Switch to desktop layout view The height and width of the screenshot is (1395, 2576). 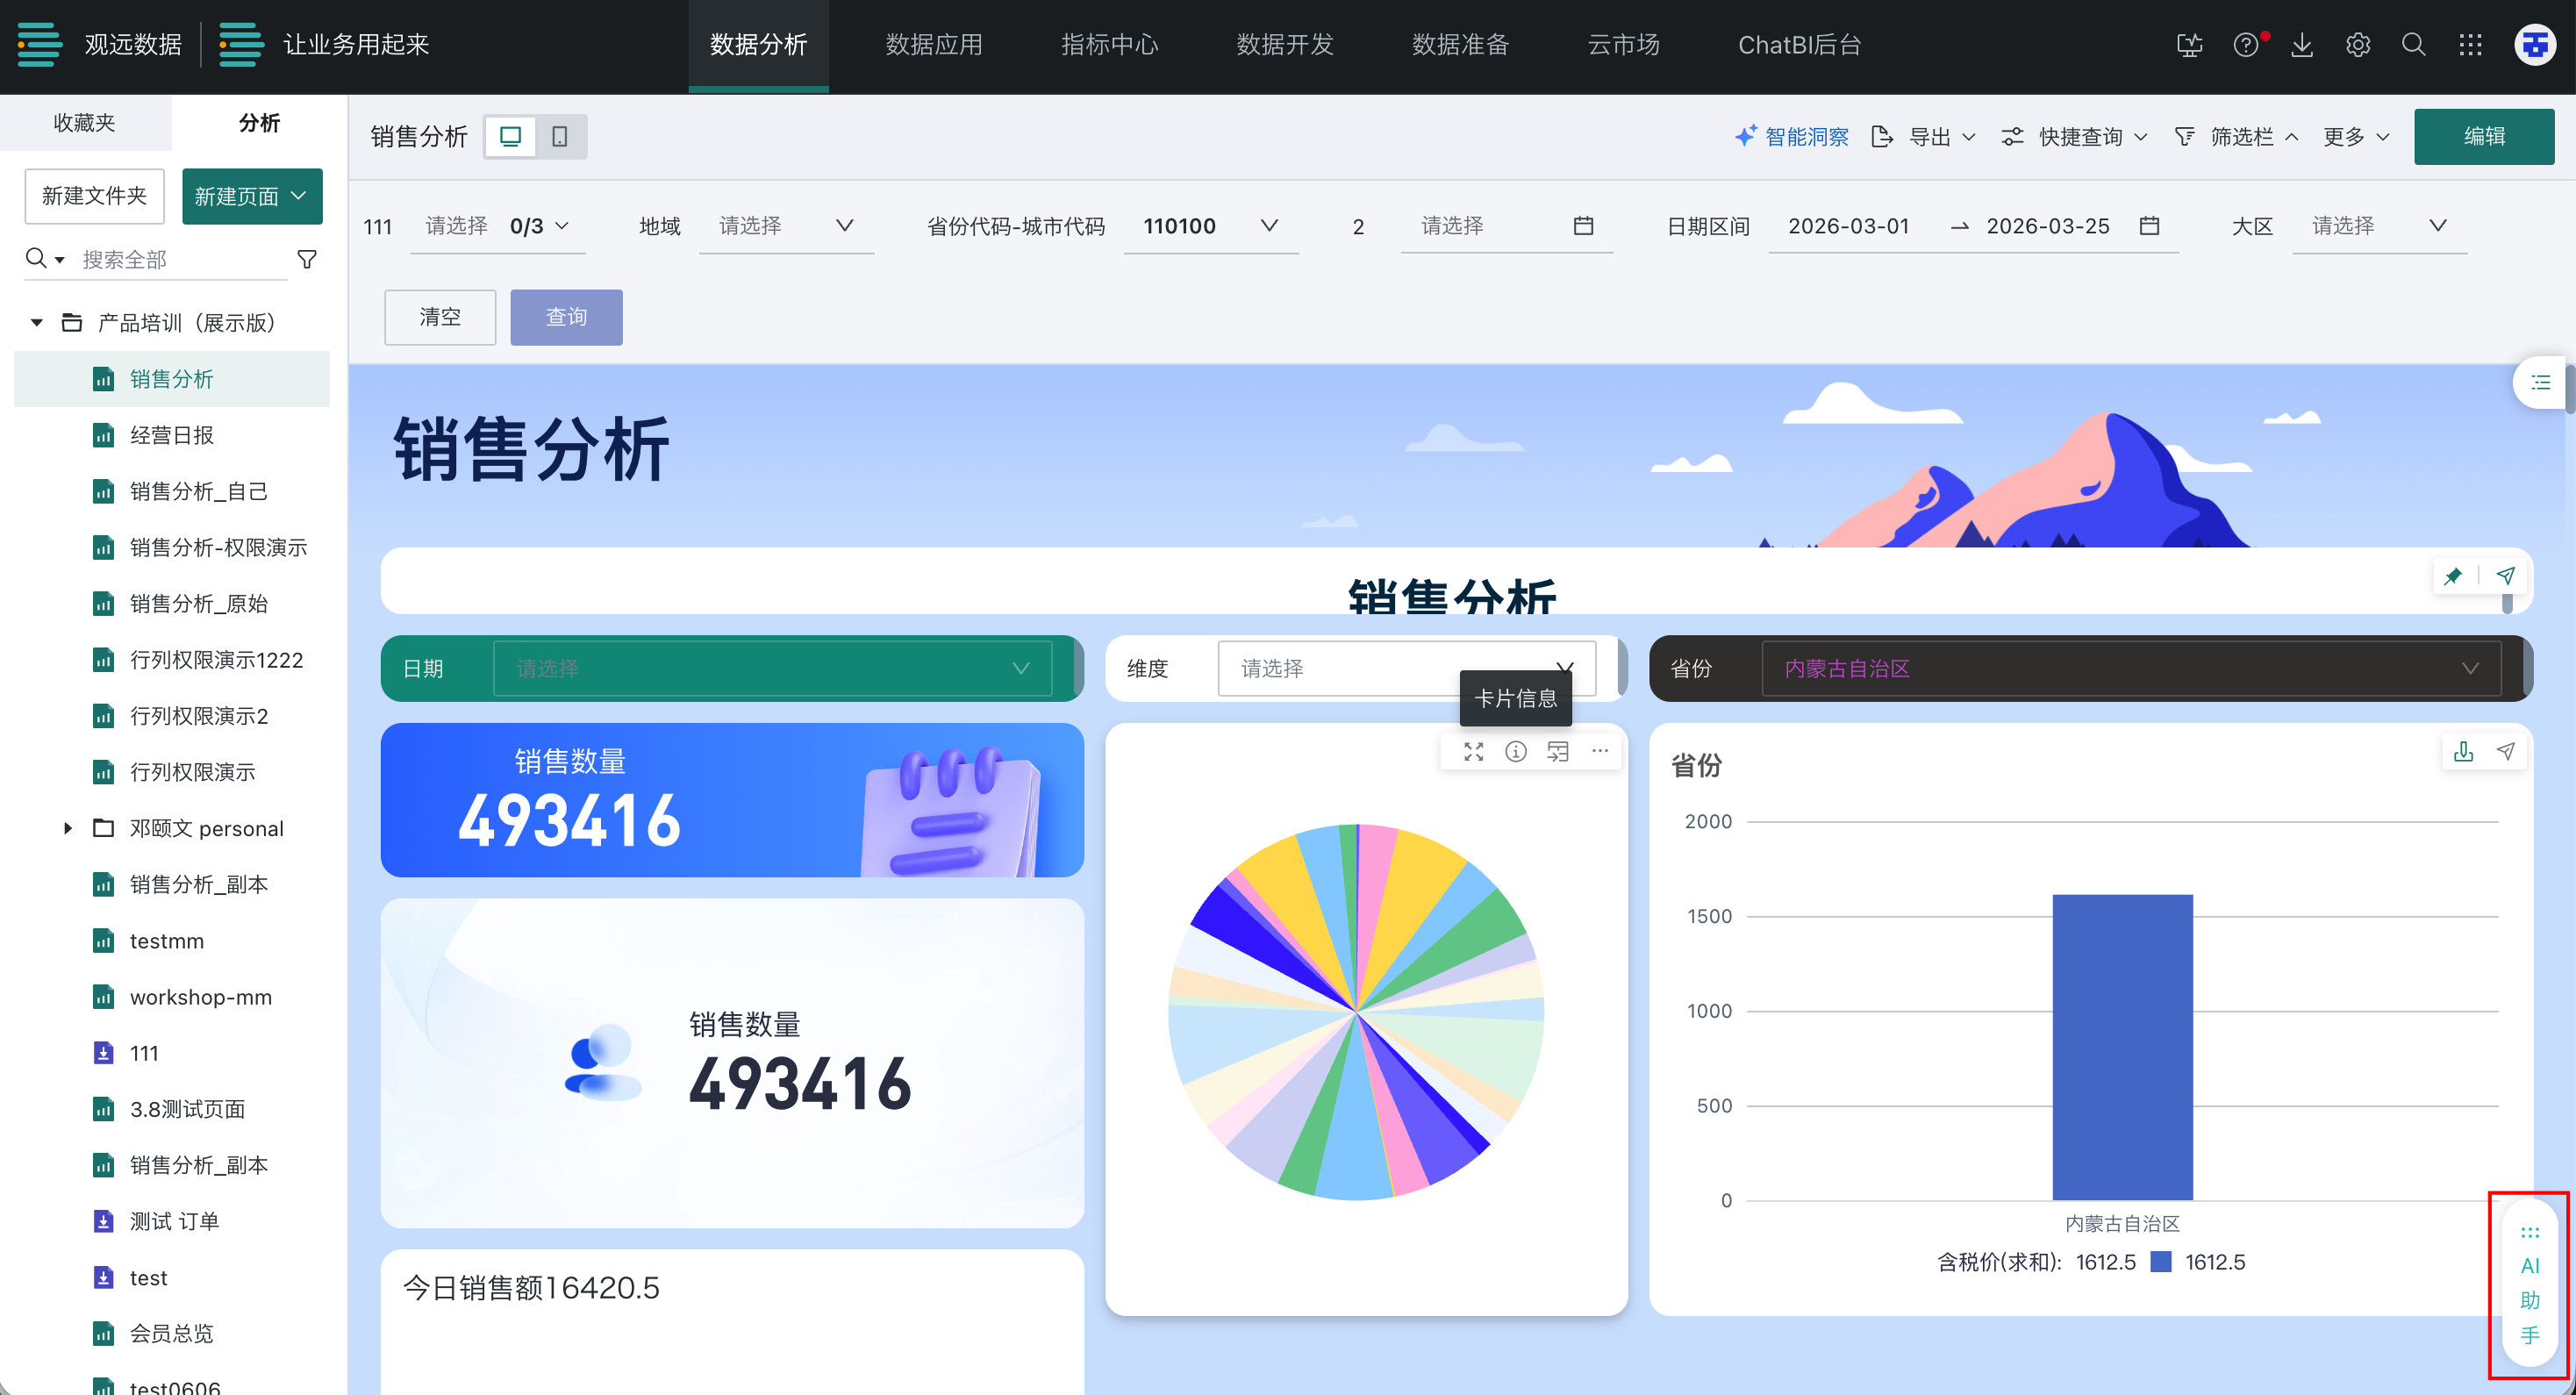pyautogui.click(x=510, y=136)
